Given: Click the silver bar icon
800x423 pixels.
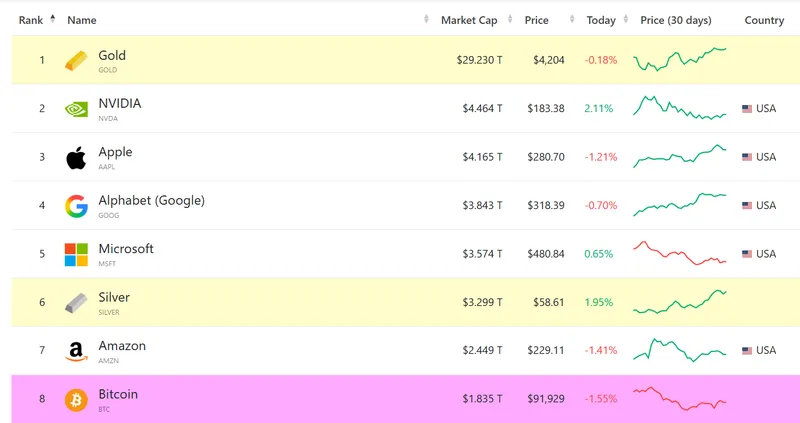Looking at the screenshot, I should tap(76, 302).
